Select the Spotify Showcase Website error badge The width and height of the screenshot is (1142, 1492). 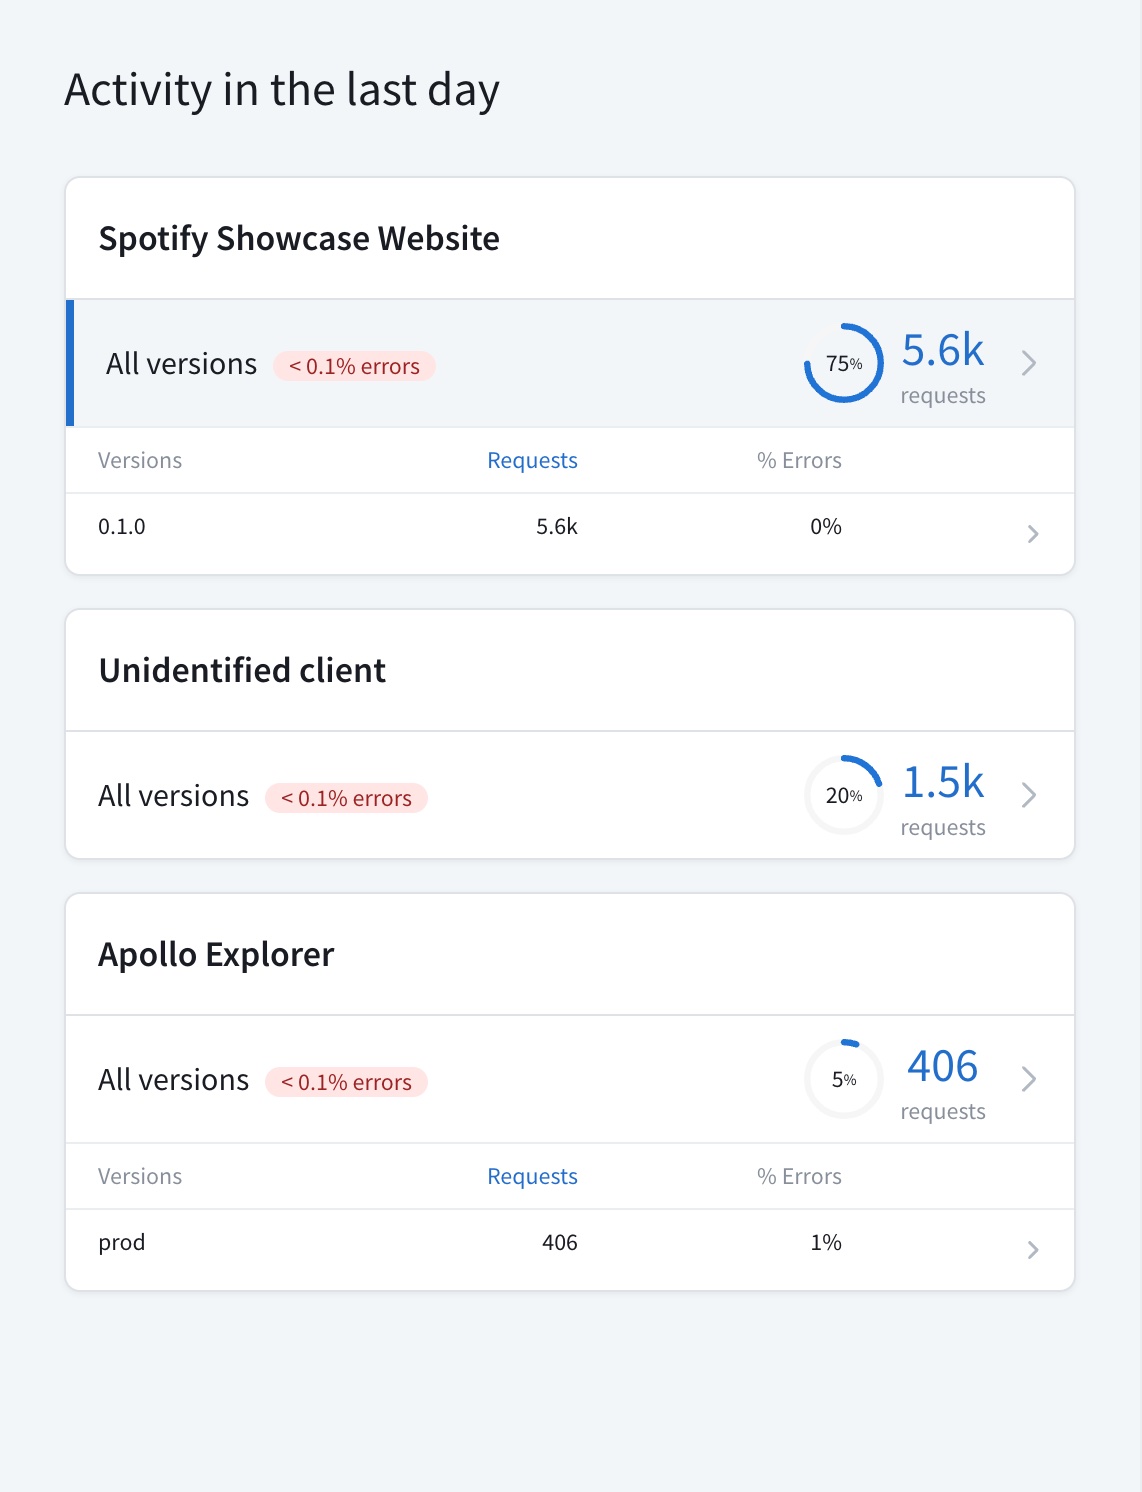coord(355,366)
